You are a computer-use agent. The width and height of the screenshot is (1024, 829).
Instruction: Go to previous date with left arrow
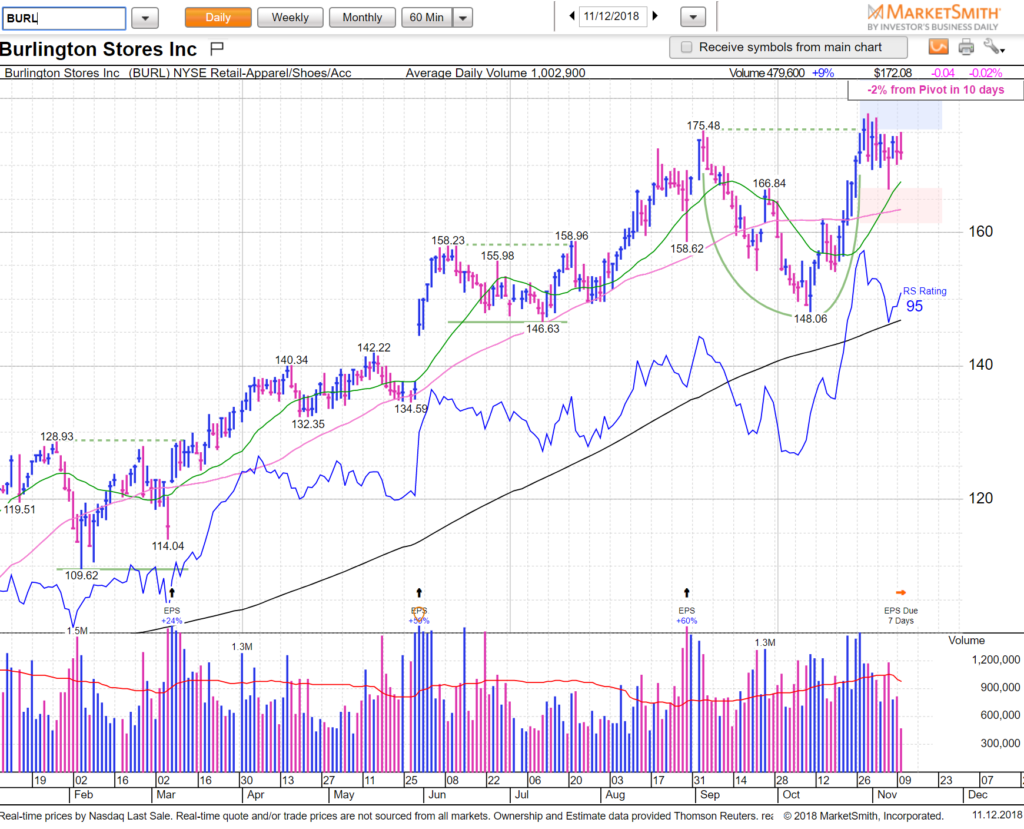point(572,16)
